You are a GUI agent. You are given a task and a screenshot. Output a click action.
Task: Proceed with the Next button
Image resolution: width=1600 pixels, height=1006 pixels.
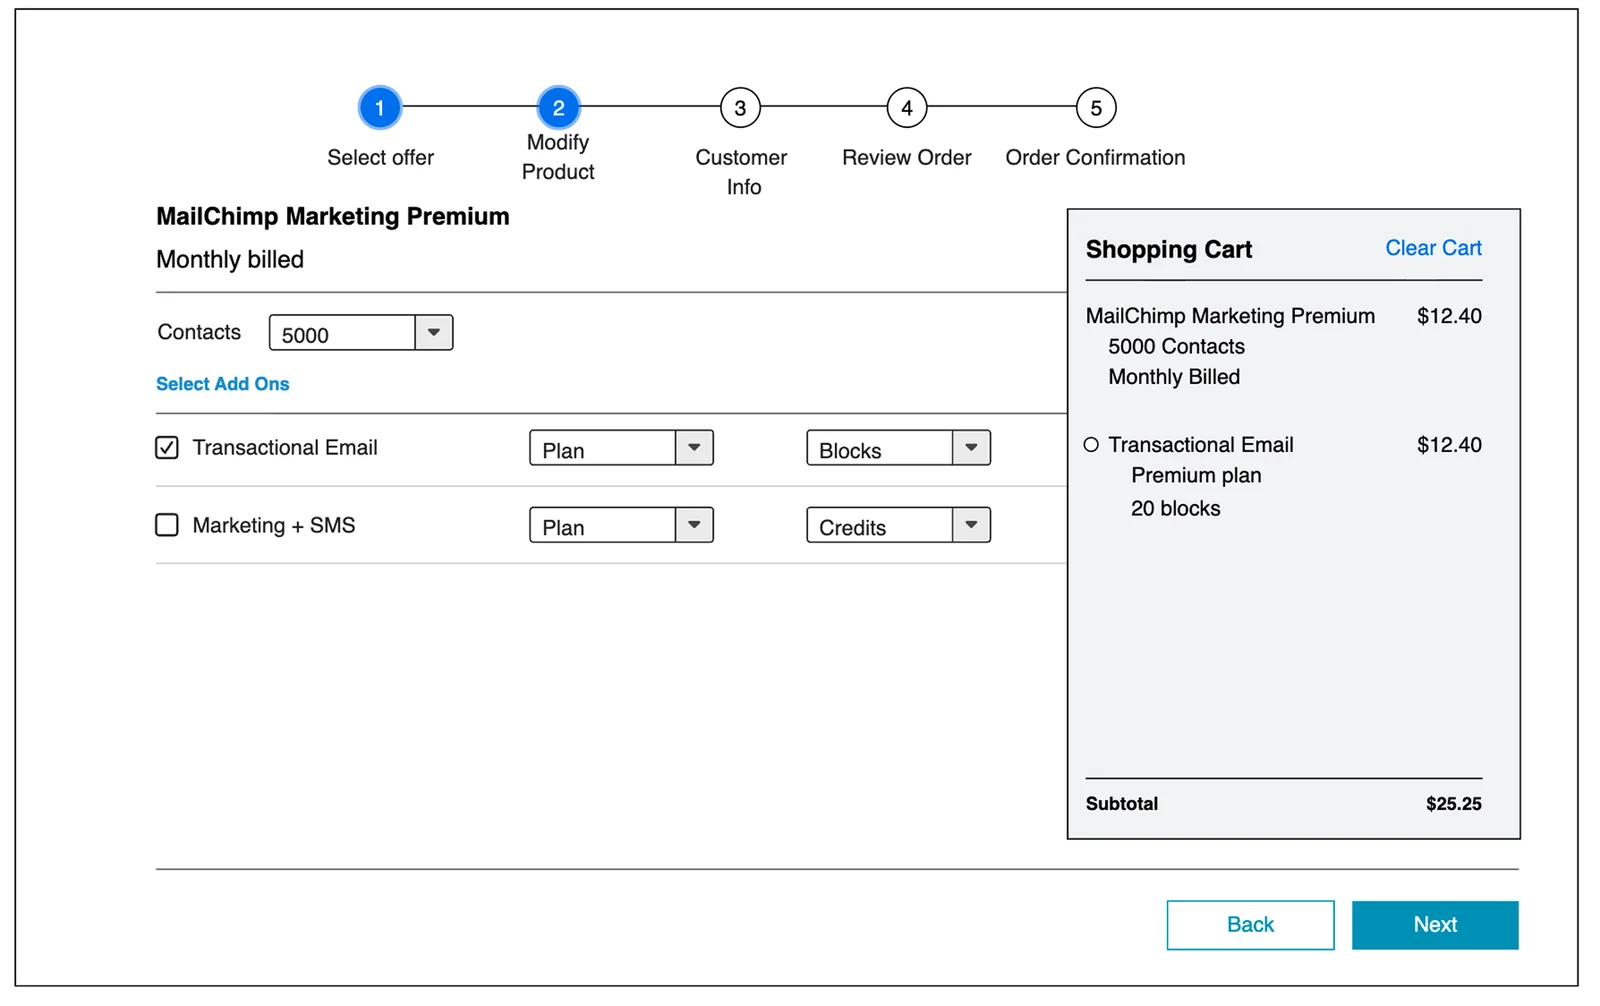1435,925
